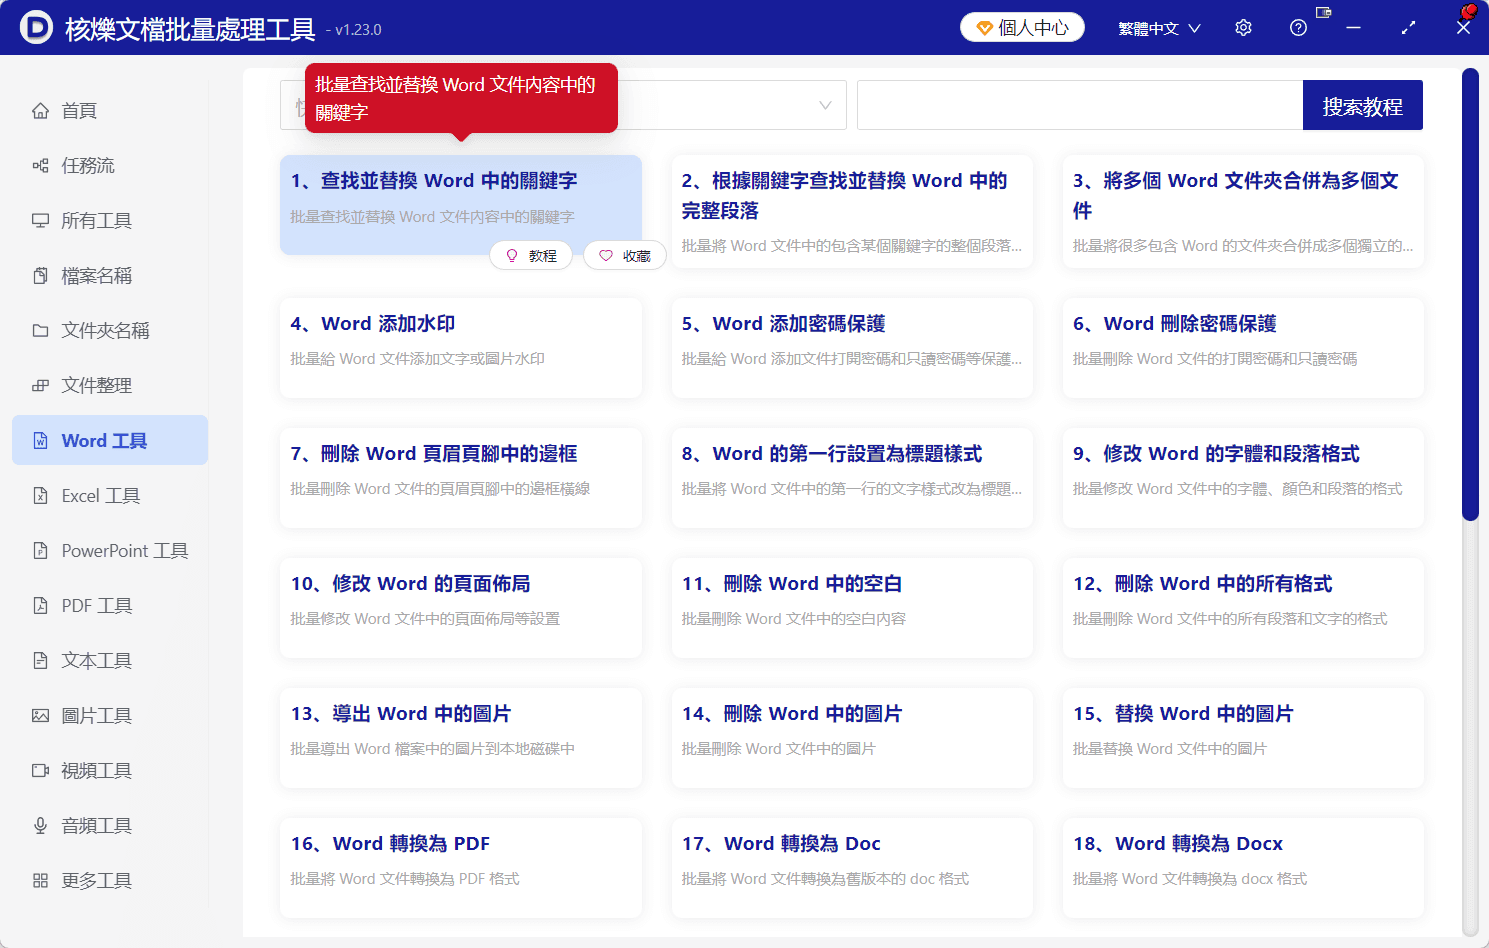Open settings via the gear icon
Viewport: 1489px width, 948px height.
point(1243,28)
